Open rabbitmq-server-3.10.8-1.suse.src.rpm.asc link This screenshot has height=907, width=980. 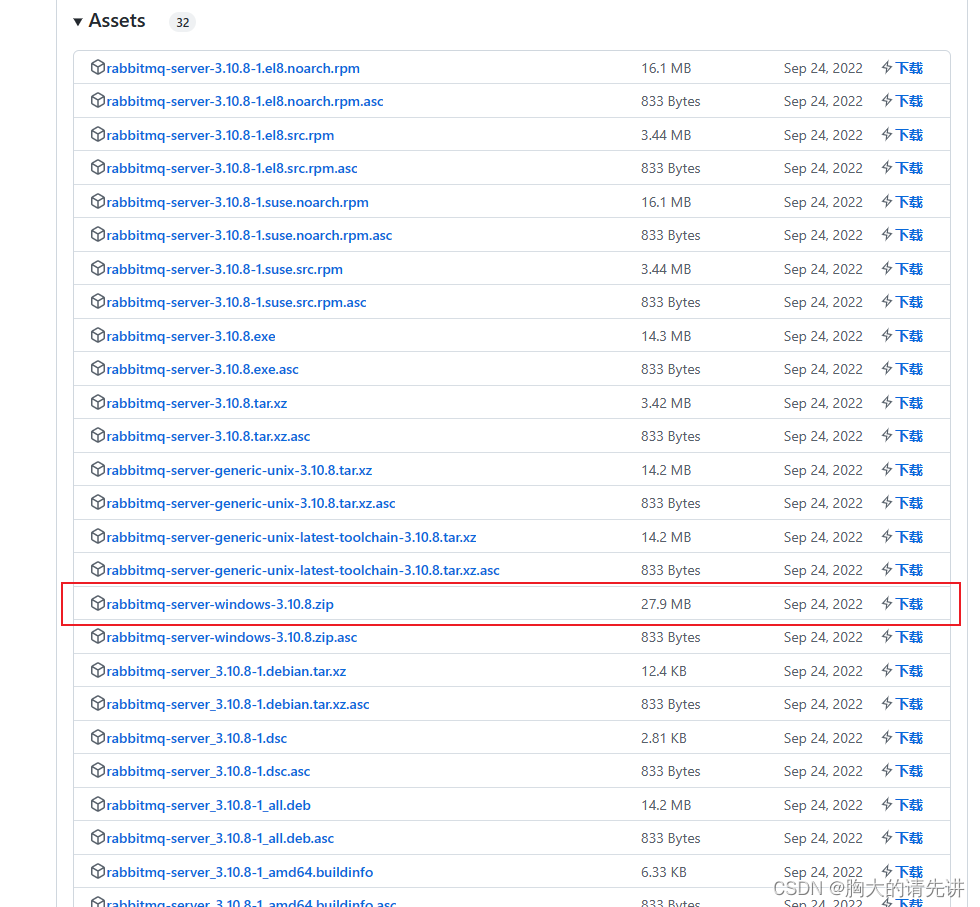(x=236, y=302)
